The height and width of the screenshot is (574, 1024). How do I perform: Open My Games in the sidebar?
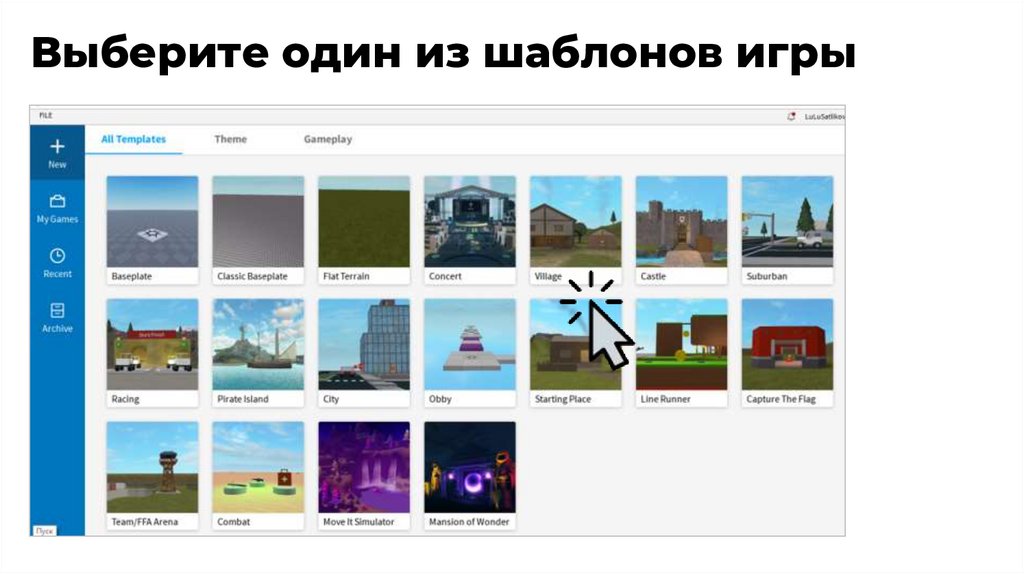tap(57, 209)
